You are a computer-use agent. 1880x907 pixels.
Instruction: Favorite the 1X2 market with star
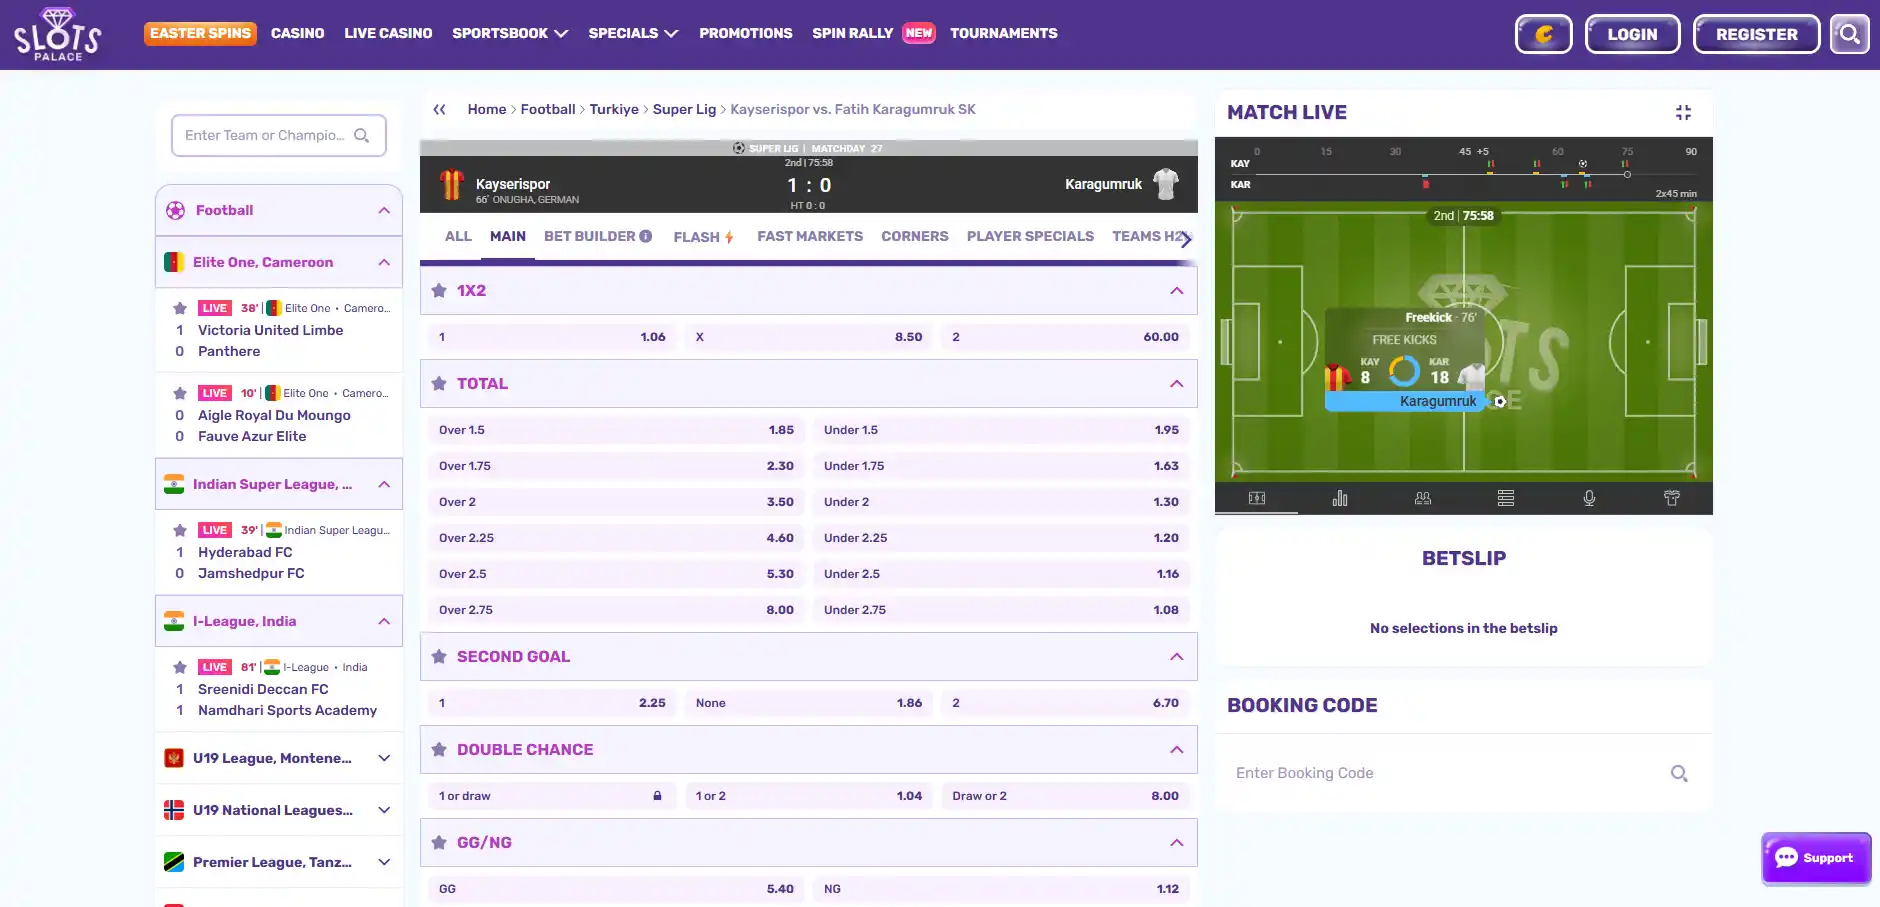[439, 291]
